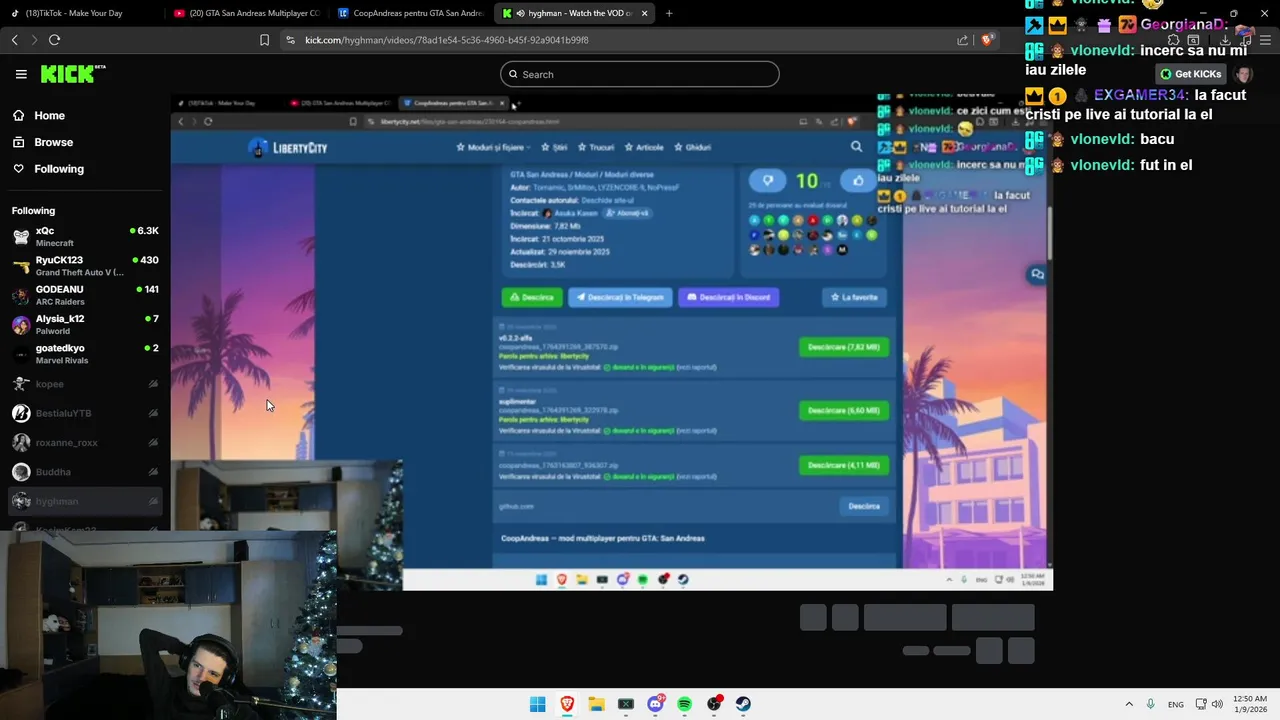Open File Explorer from taskbar
Screen dimensions: 1280x720
pyautogui.click(x=596, y=704)
